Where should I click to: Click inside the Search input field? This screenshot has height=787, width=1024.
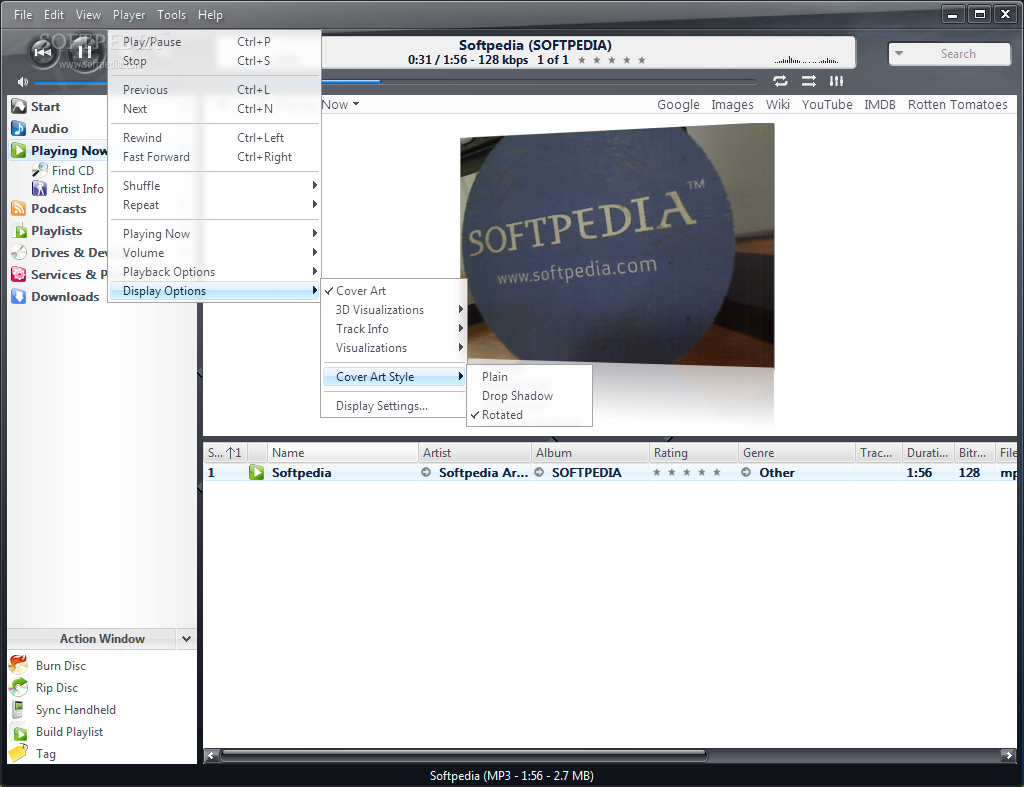tap(958, 54)
